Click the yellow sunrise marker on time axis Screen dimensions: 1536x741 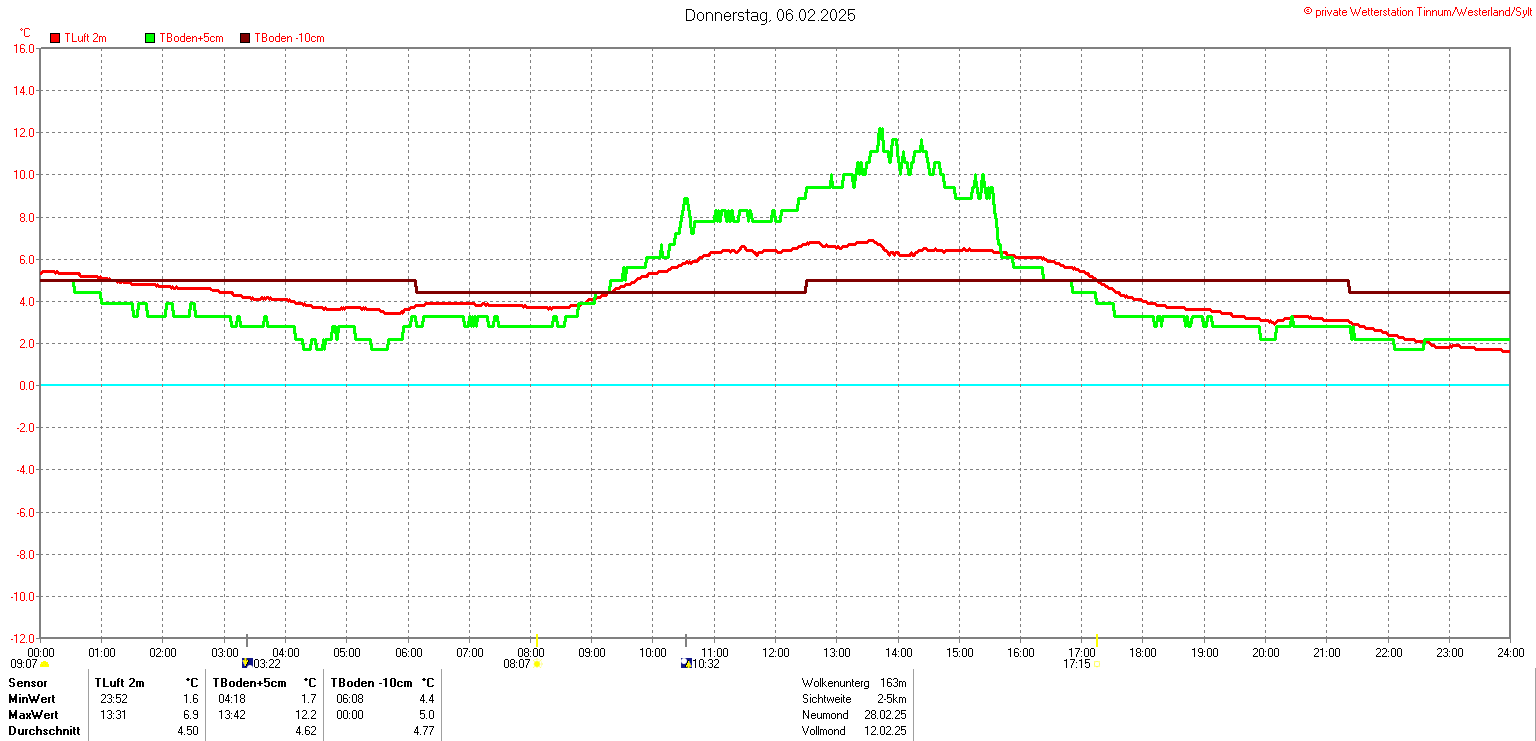[537, 641]
